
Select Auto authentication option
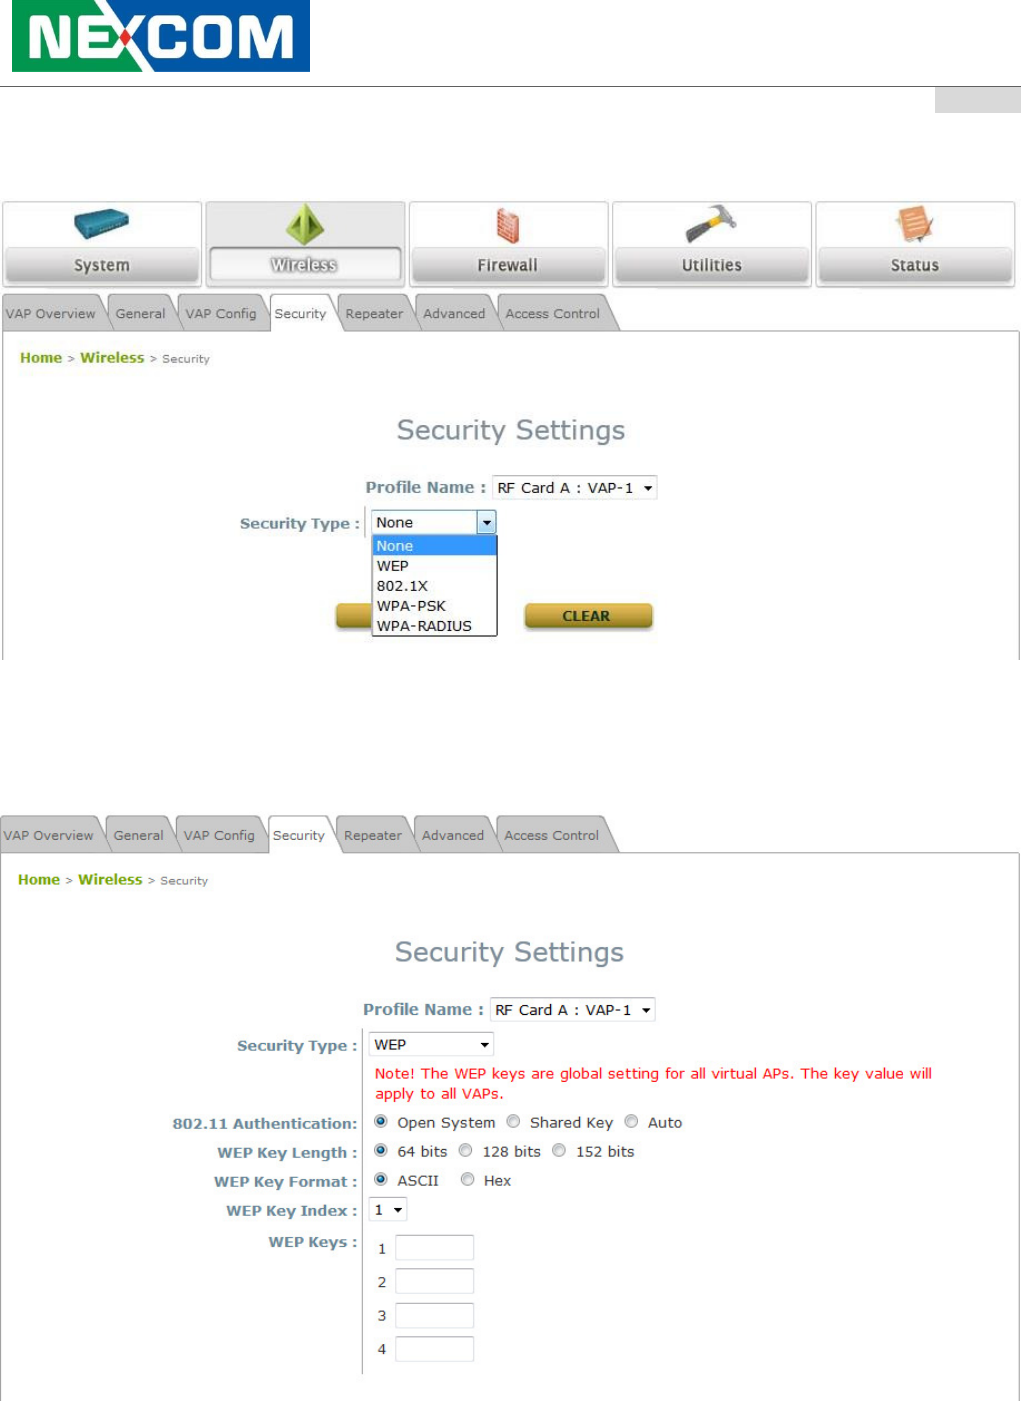click(x=632, y=1122)
